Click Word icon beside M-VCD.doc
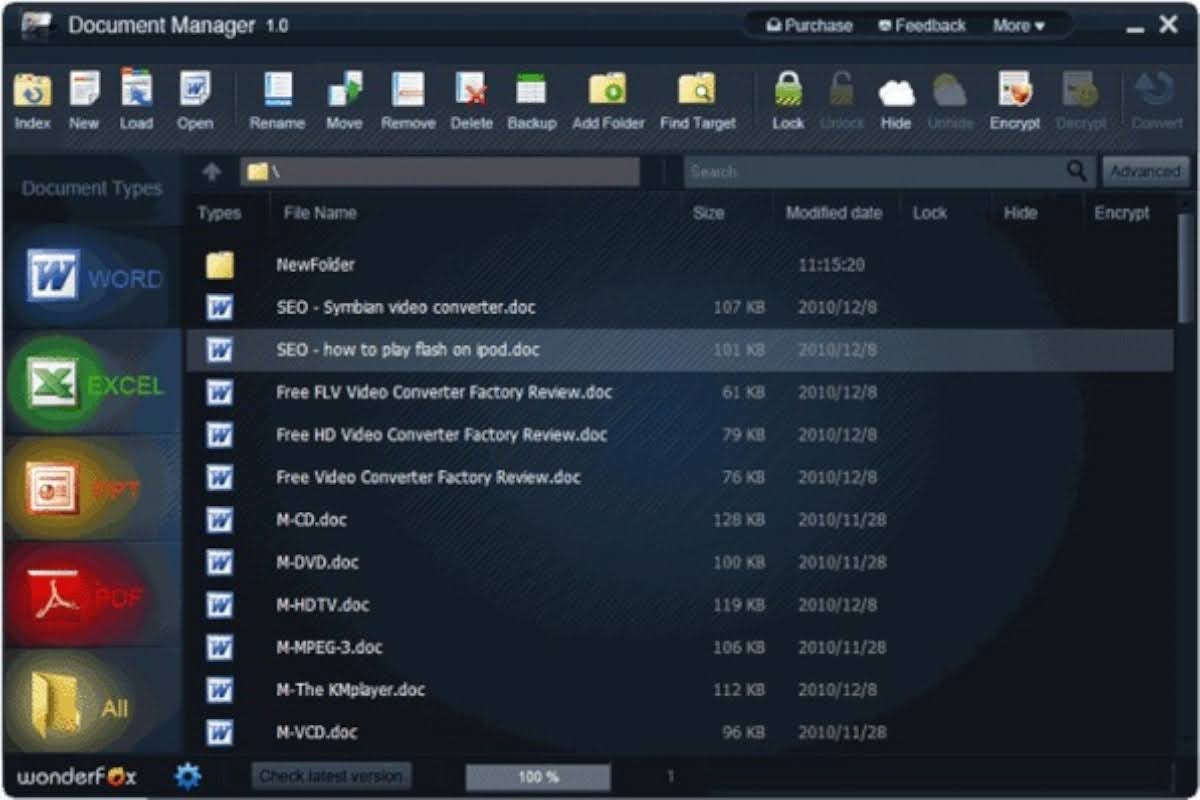This screenshot has width=1200, height=800. pos(220,732)
